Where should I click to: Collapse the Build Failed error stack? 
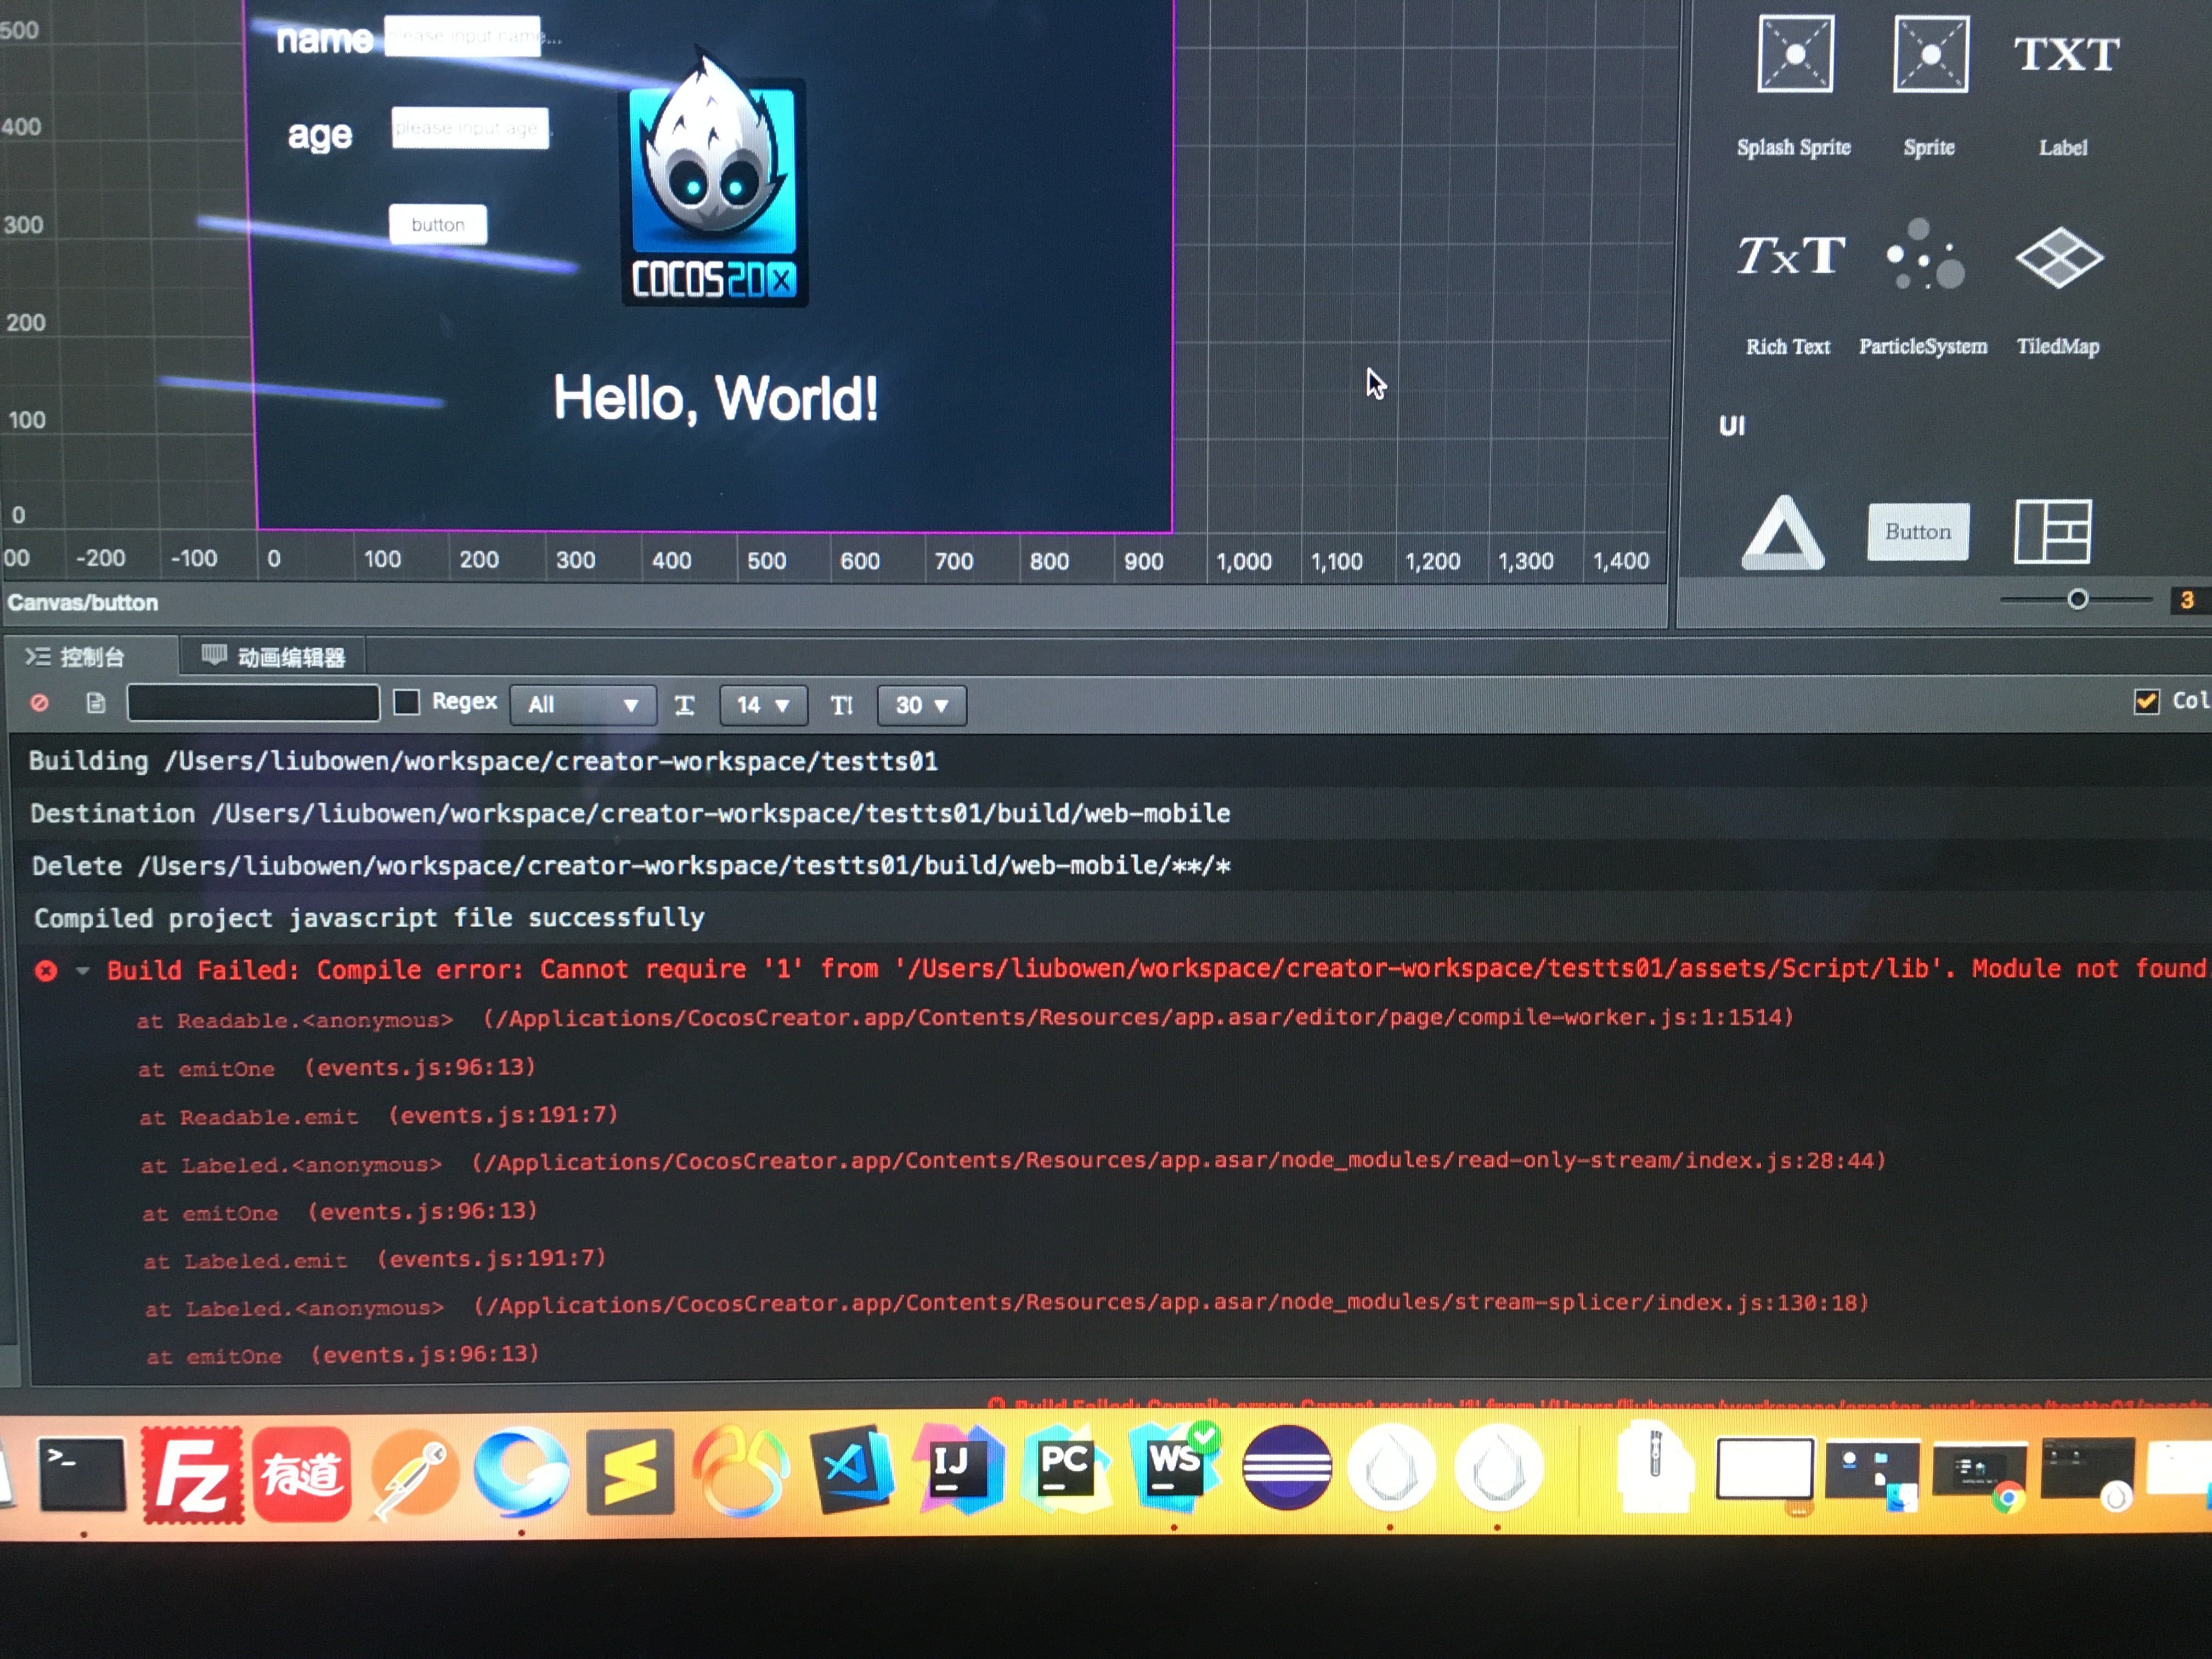click(83, 970)
